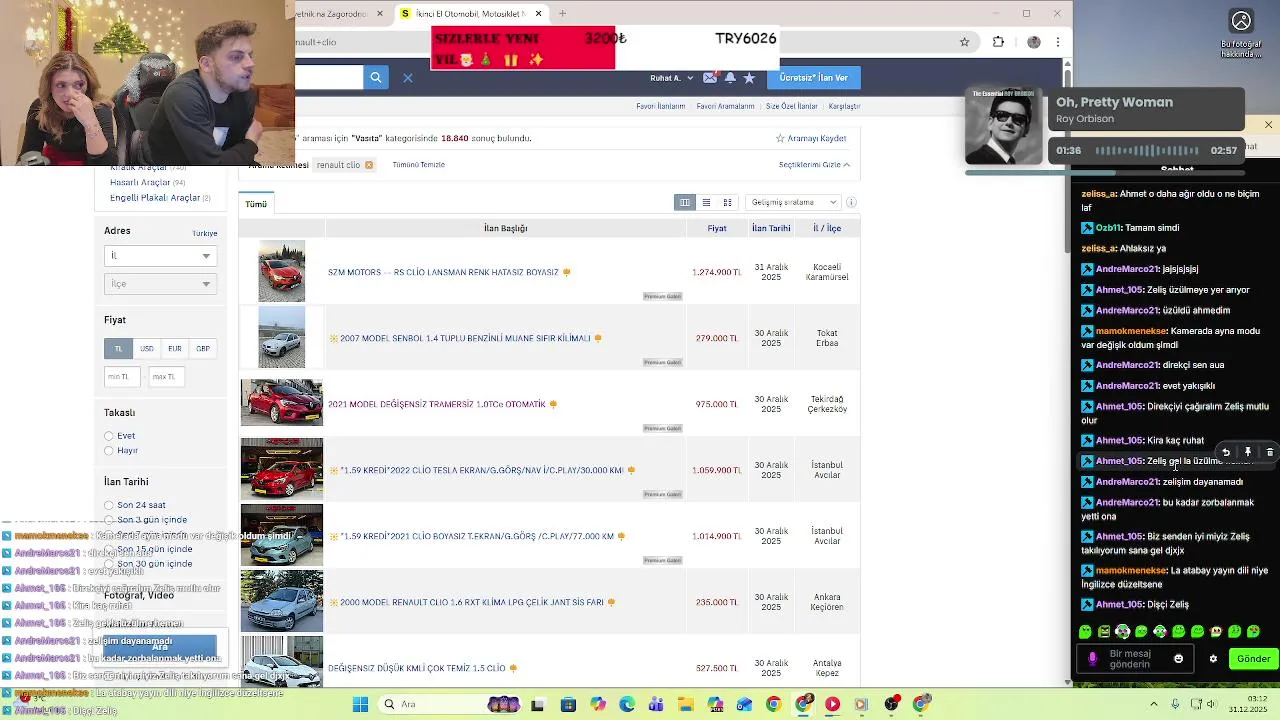Choose GBP currency toggle
This screenshot has height=720, width=1280.
point(203,348)
